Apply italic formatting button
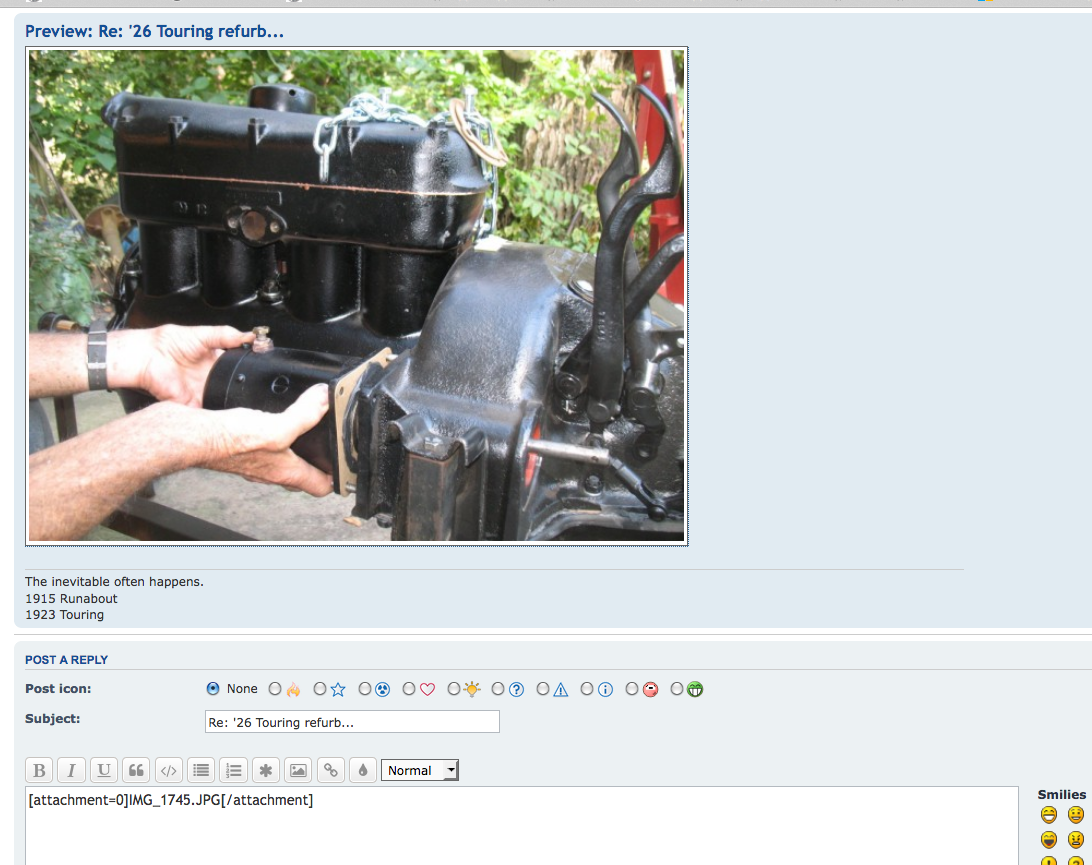The height and width of the screenshot is (865, 1092). 71,770
